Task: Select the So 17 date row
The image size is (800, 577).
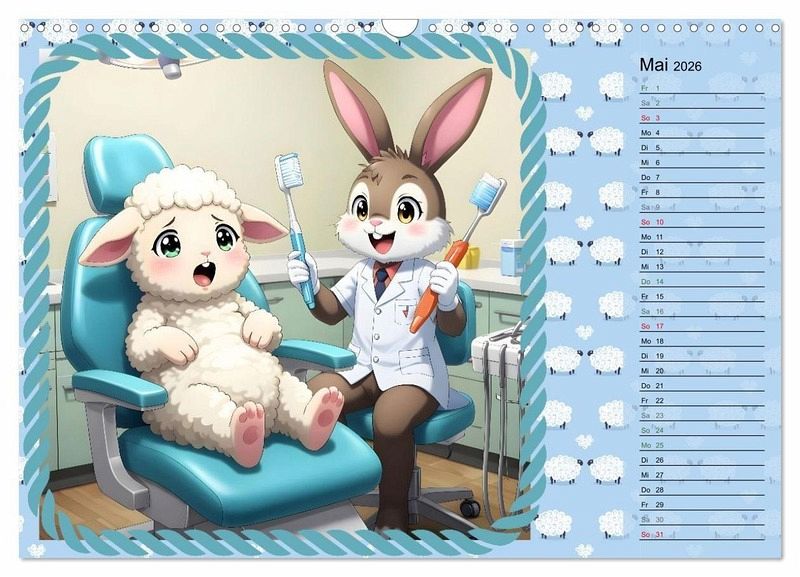Action: pos(700,326)
